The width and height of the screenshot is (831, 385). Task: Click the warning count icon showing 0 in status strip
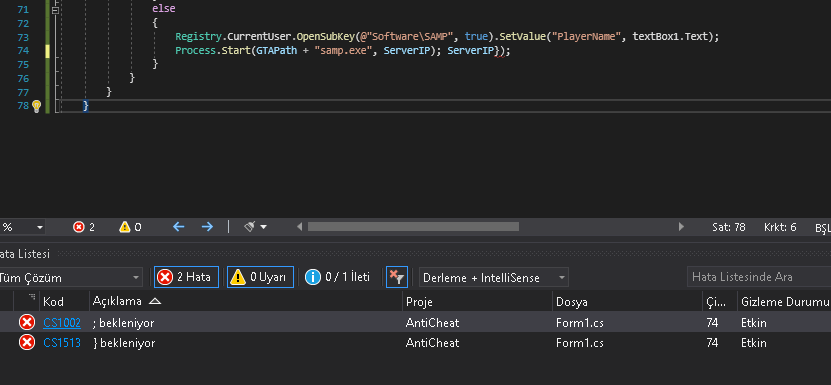pyautogui.click(x=125, y=227)
